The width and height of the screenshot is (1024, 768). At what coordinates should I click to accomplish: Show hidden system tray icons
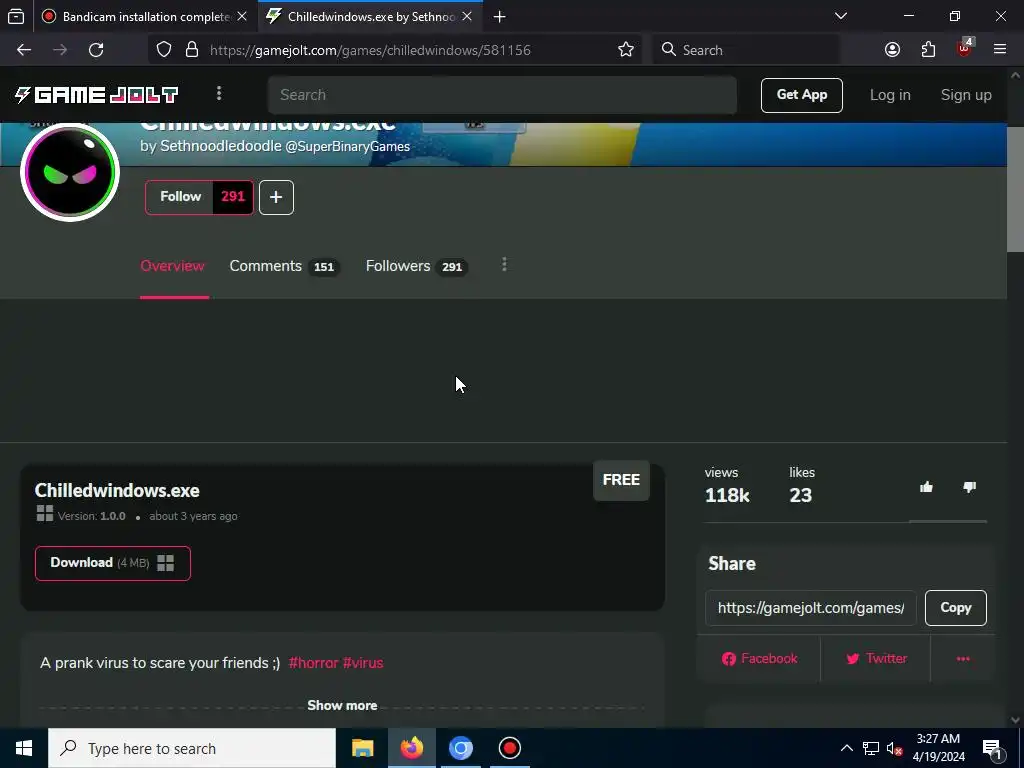[x=846, y=748]
